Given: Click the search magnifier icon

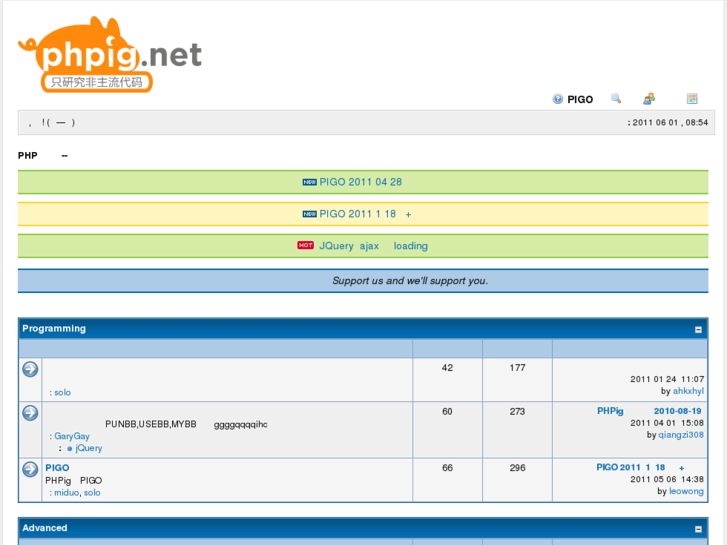Looking at the screenshot, I should 616,98.
